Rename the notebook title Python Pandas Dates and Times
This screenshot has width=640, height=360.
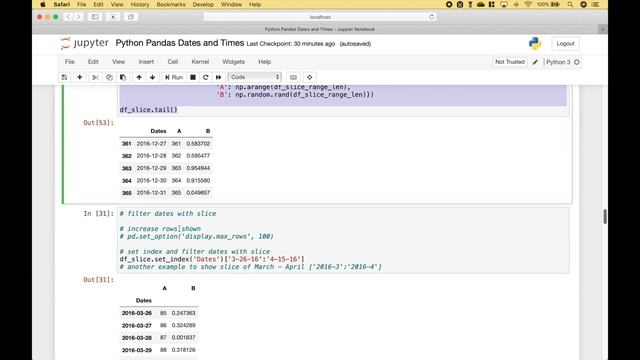pos(180,43)
